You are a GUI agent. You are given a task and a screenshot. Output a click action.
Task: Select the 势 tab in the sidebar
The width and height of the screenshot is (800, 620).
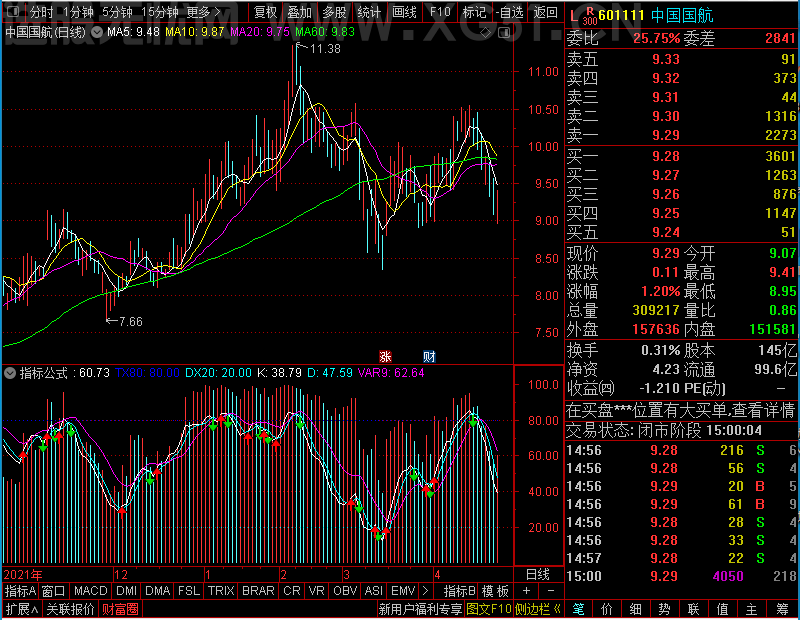coord(664,609)
